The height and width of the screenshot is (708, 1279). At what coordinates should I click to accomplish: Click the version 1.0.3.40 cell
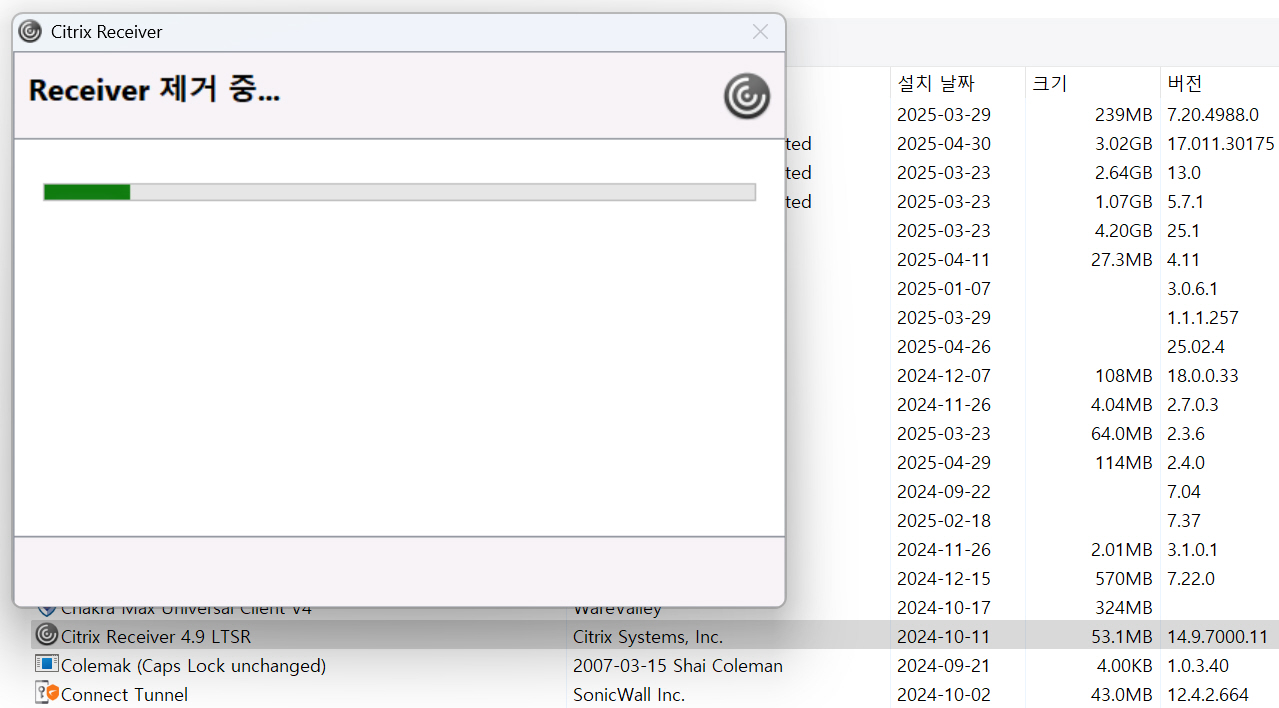[x=1197, y=665]
